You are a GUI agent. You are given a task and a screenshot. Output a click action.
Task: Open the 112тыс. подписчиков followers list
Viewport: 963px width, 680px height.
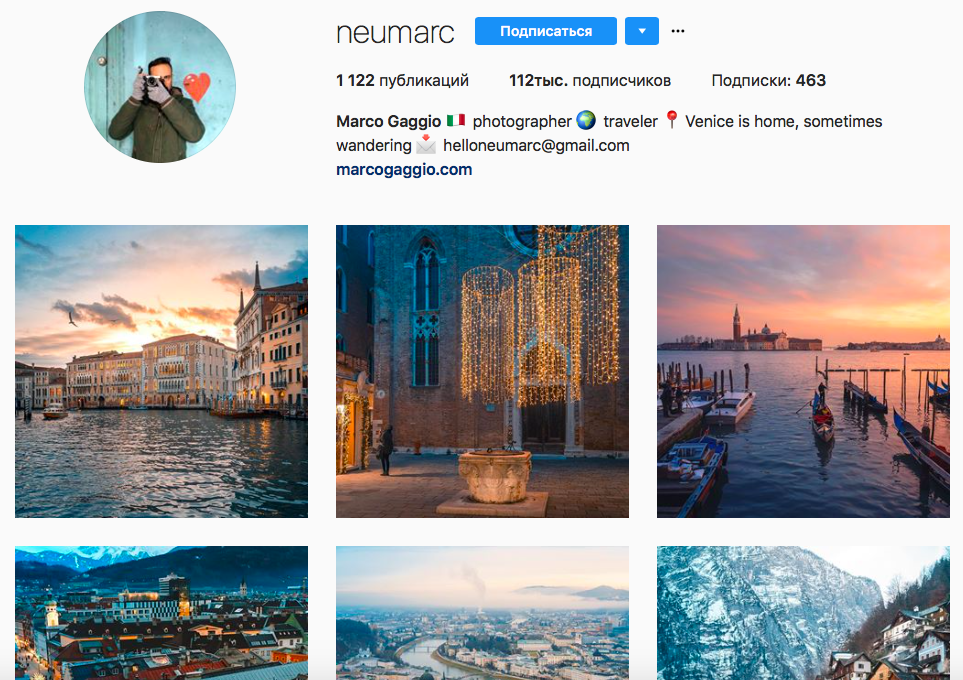coord(589,81)
